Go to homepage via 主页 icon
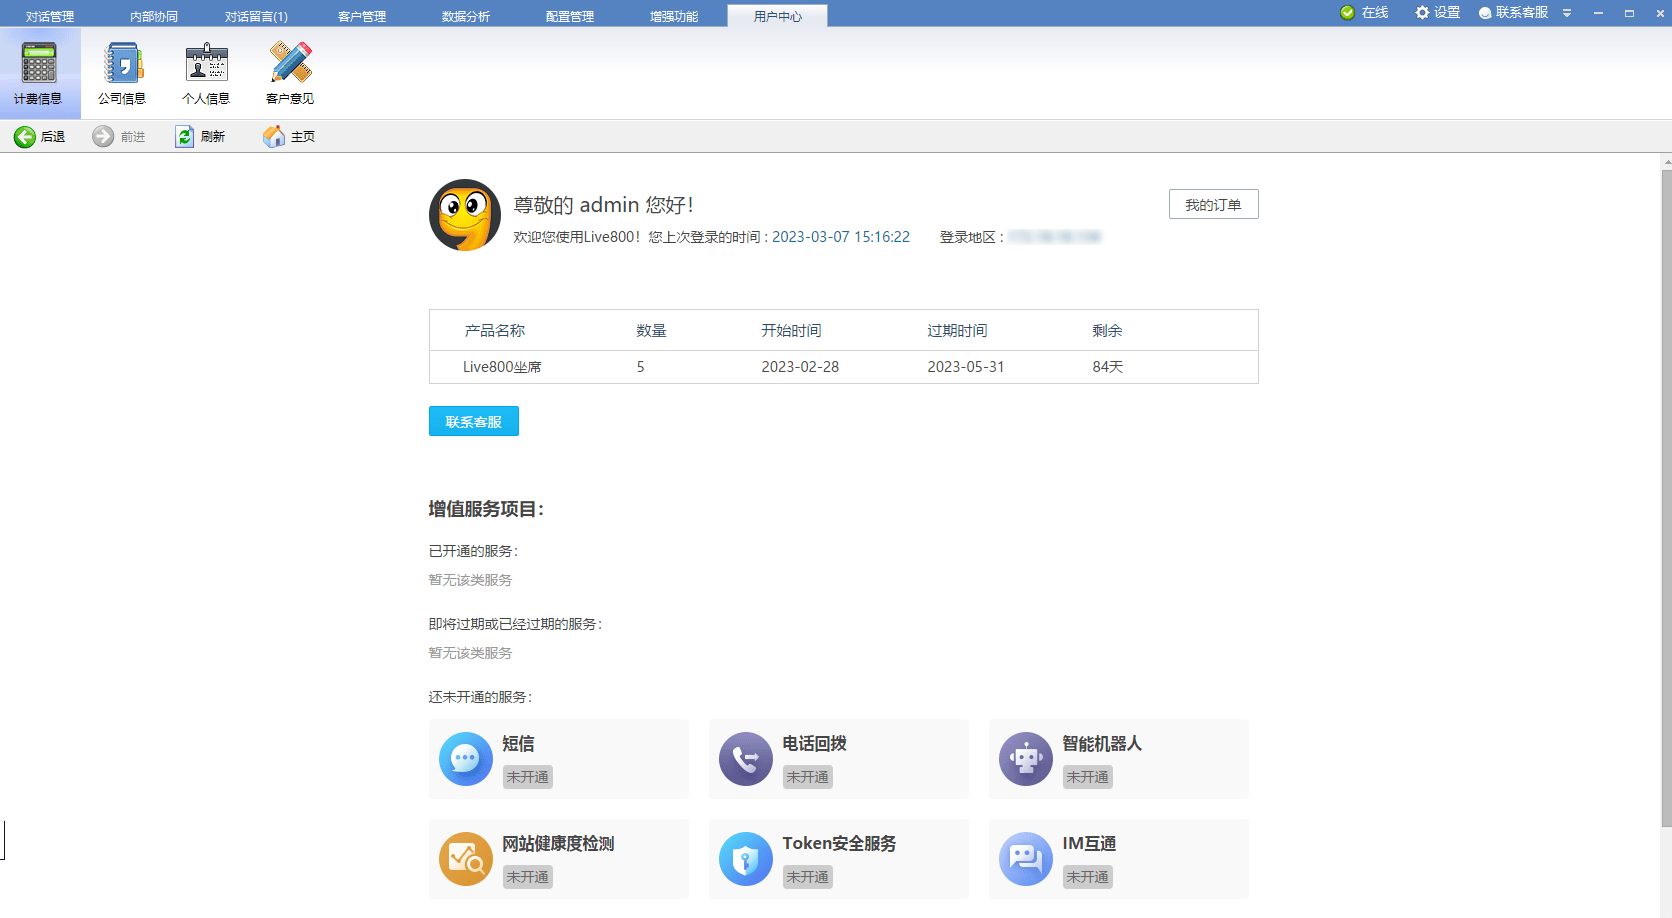1672x918 pixels. pos(288,136)
